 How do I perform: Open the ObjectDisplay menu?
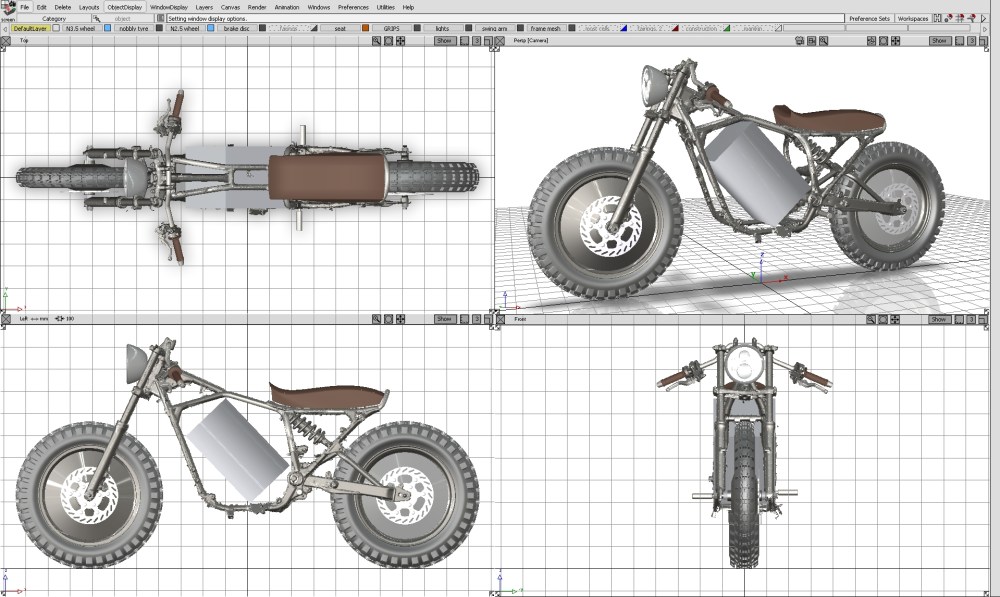click(x=125, y=7)
